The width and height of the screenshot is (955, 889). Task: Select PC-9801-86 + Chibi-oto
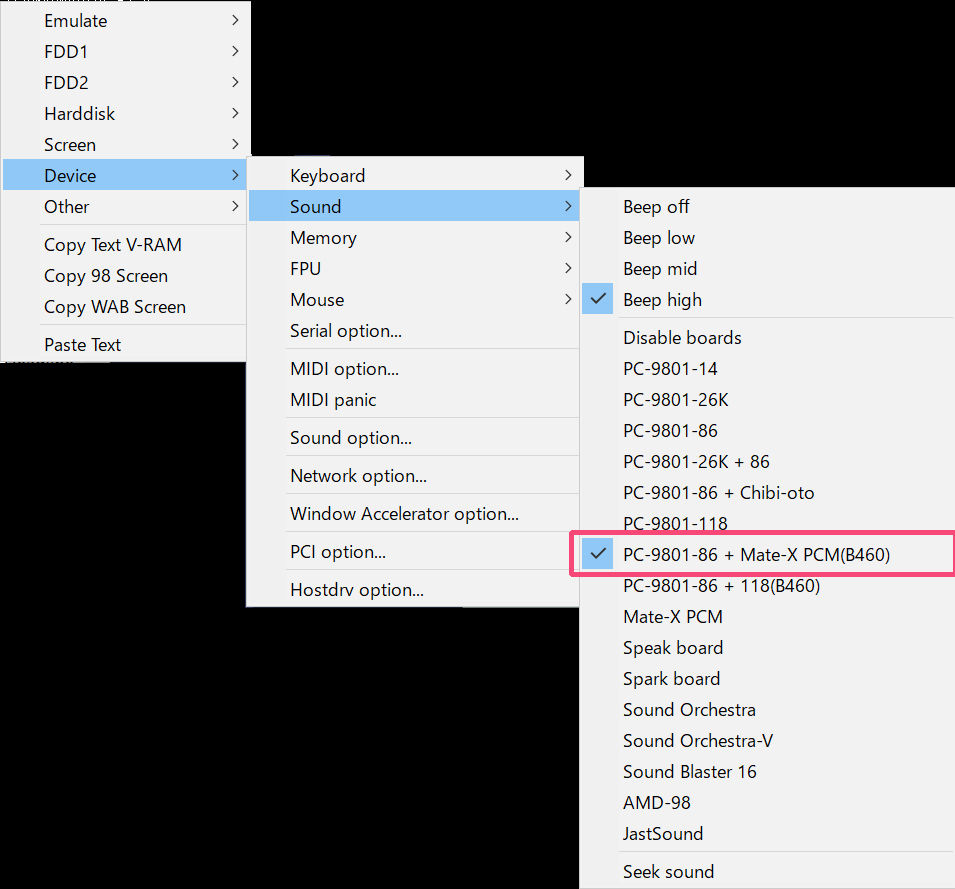[x=768, y=493]
